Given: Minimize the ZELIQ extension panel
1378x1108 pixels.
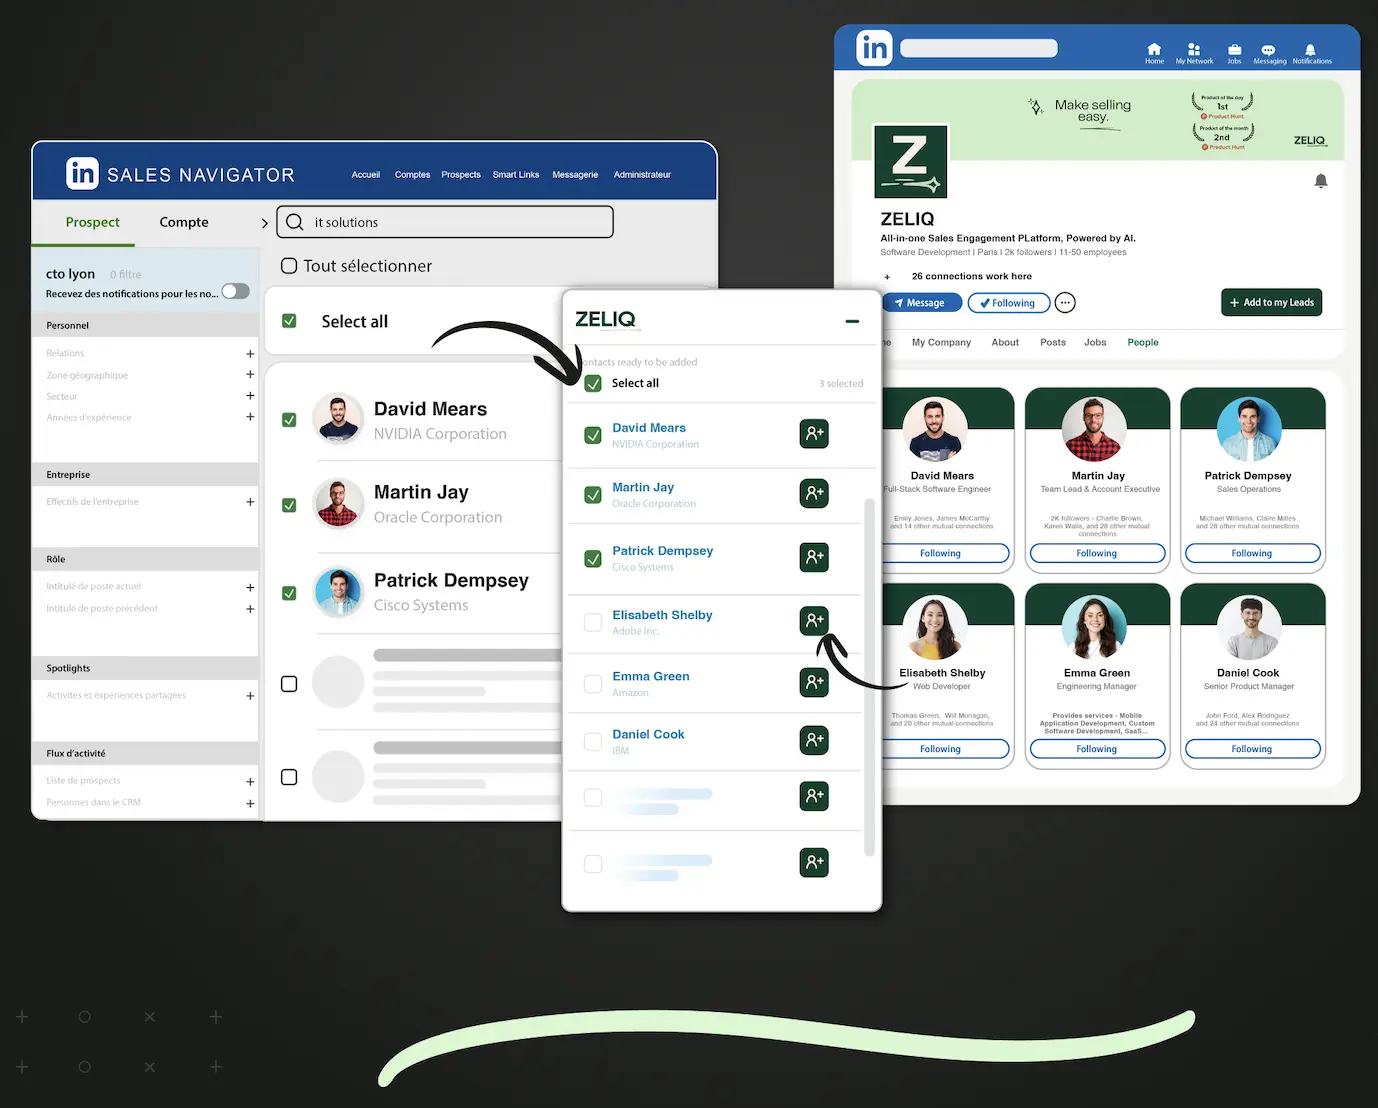Looking at the screenshot, I should click(x=852, y=321).
